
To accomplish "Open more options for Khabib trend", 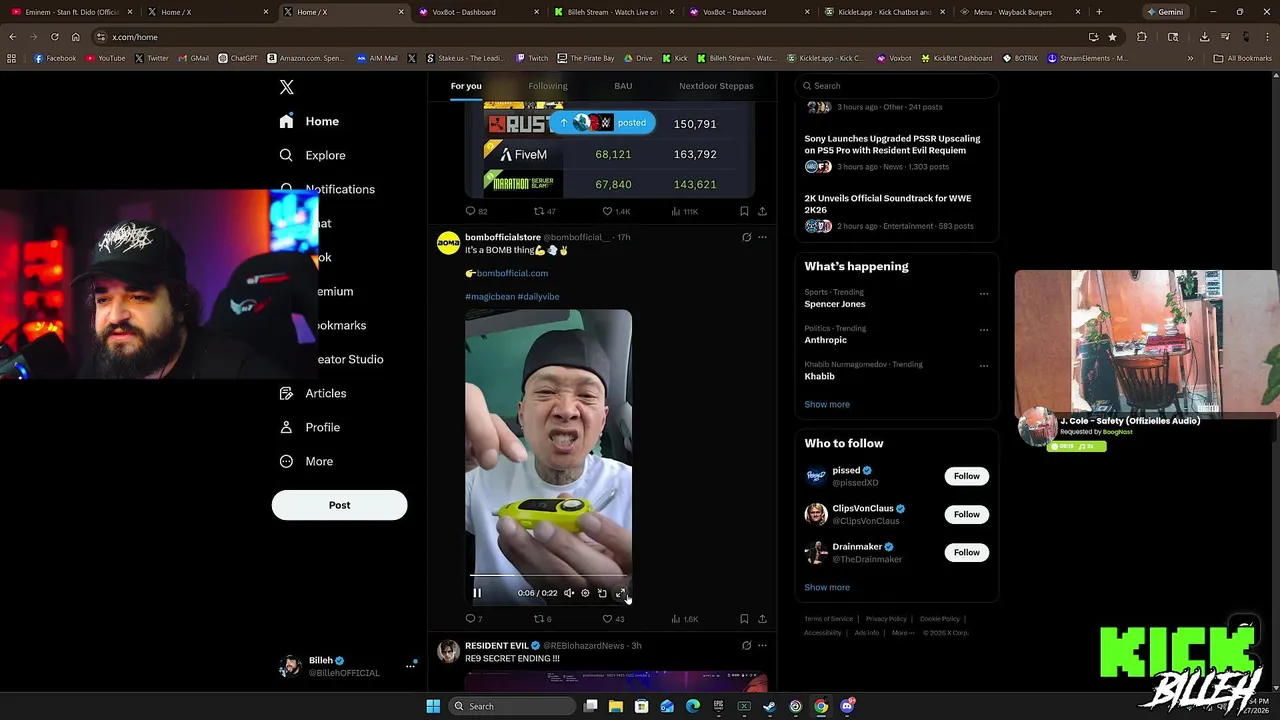I will pyautogui.click(x=984, y=366).
